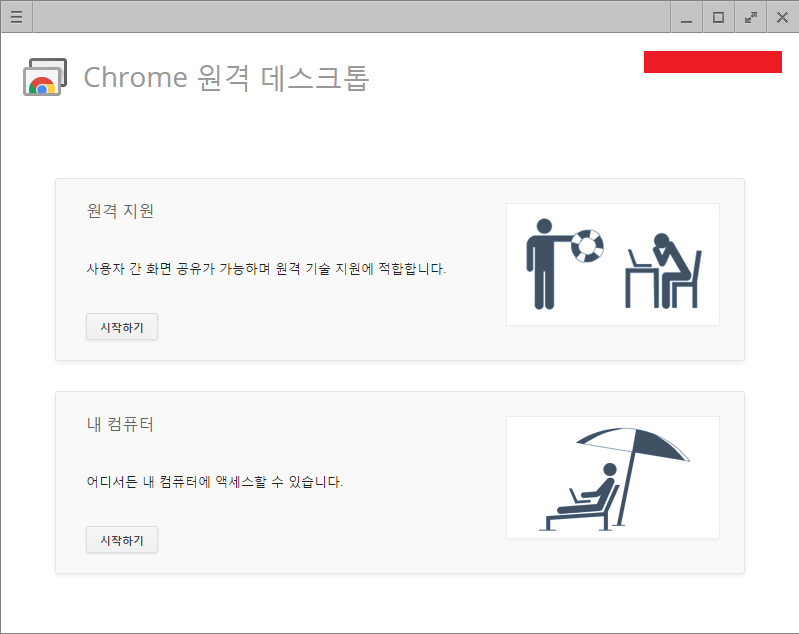Screen dimensions: 799x634
Task: Maximize the Chrome Remote Desktop window
Action: [x=718, y=17]
